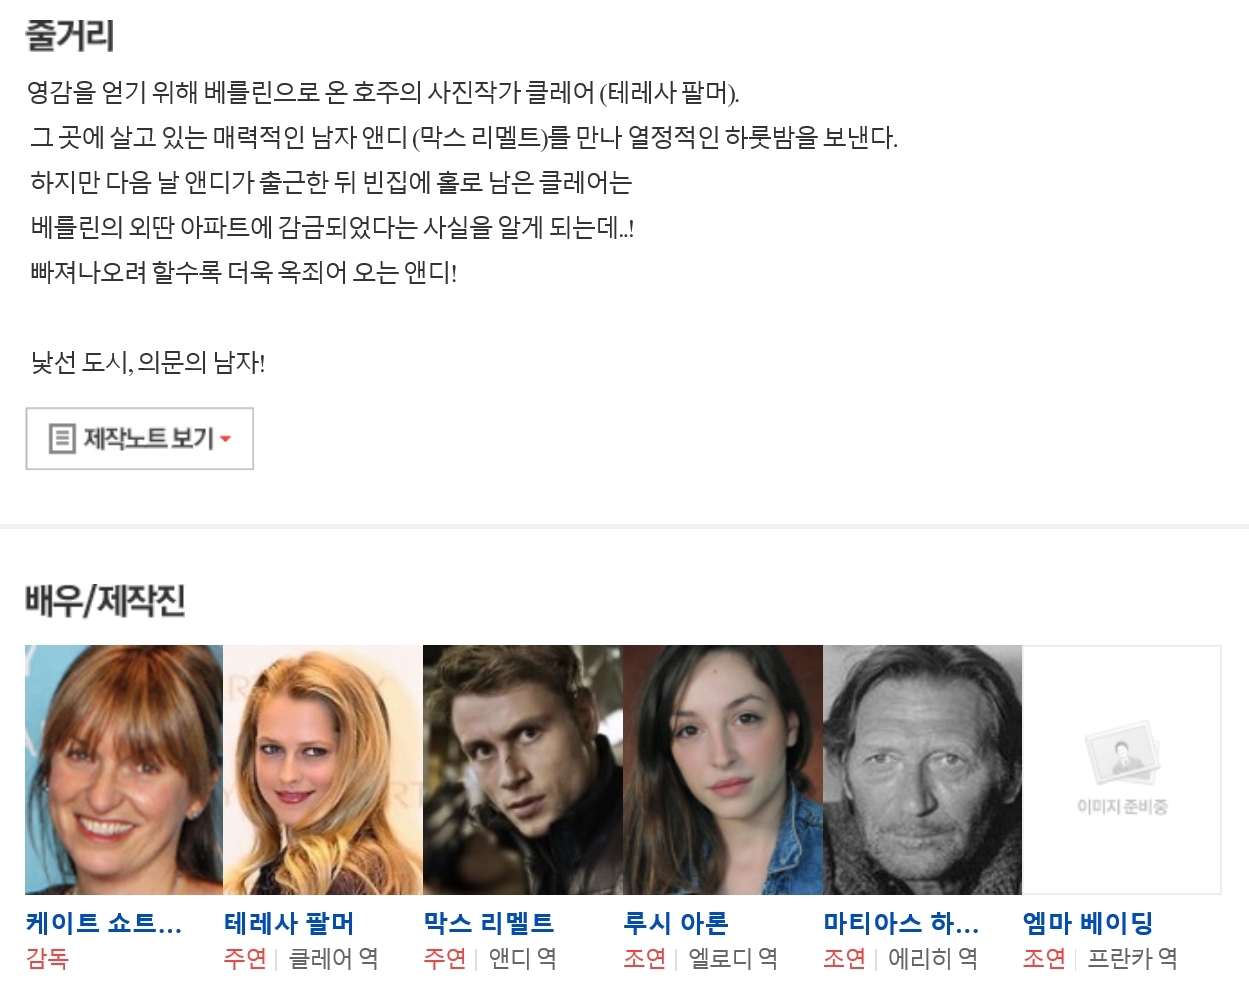Click the 줄거리 section heading
1249x983 pixels.
tap(69, 36)
